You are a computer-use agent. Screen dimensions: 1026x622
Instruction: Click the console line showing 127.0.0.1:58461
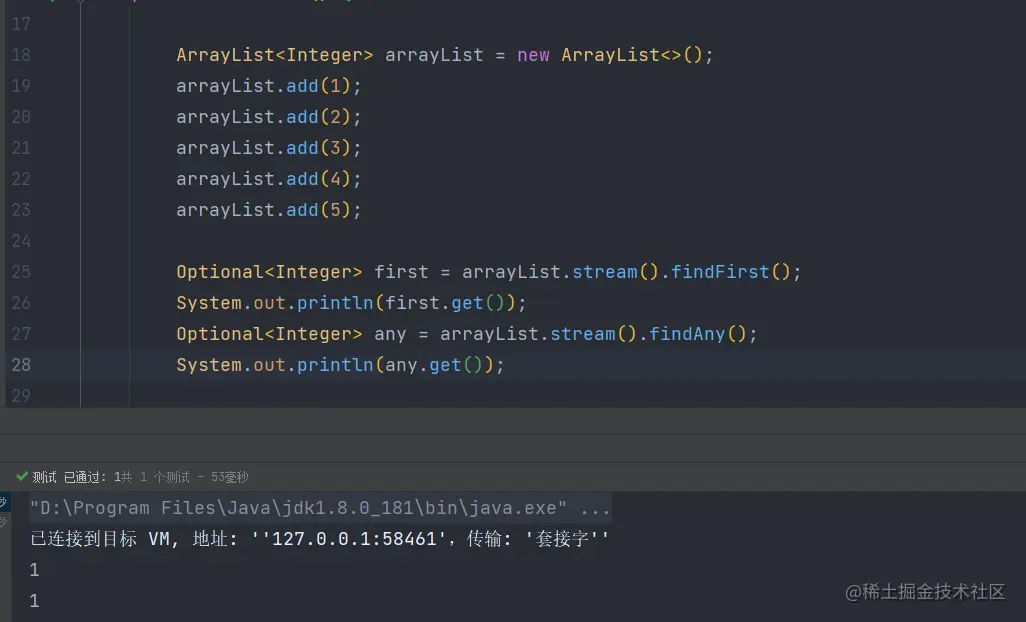pyautogui.click(x=319, y=539)
